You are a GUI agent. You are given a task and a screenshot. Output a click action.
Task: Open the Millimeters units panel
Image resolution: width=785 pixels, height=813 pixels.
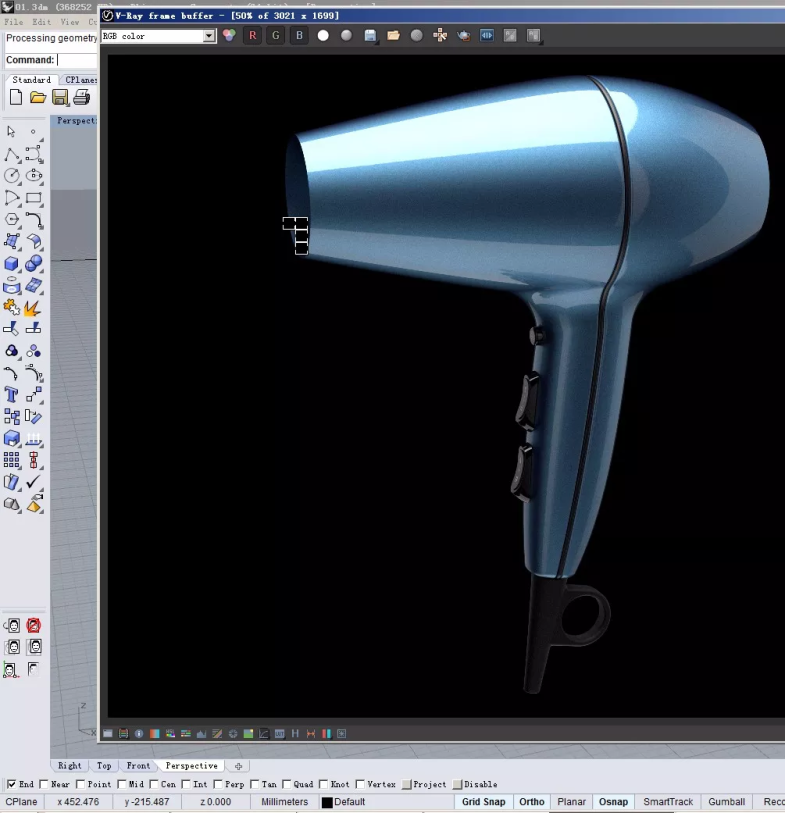tap(285, 802)
